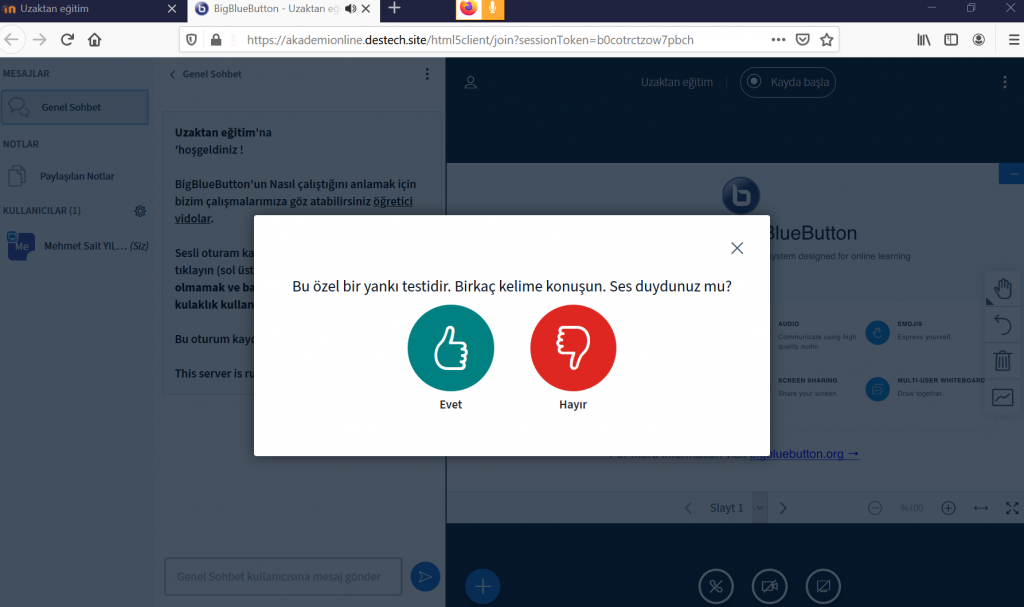Make presentation fullscreen
The image size is (1024, 607).
(x=1012, y=508)
